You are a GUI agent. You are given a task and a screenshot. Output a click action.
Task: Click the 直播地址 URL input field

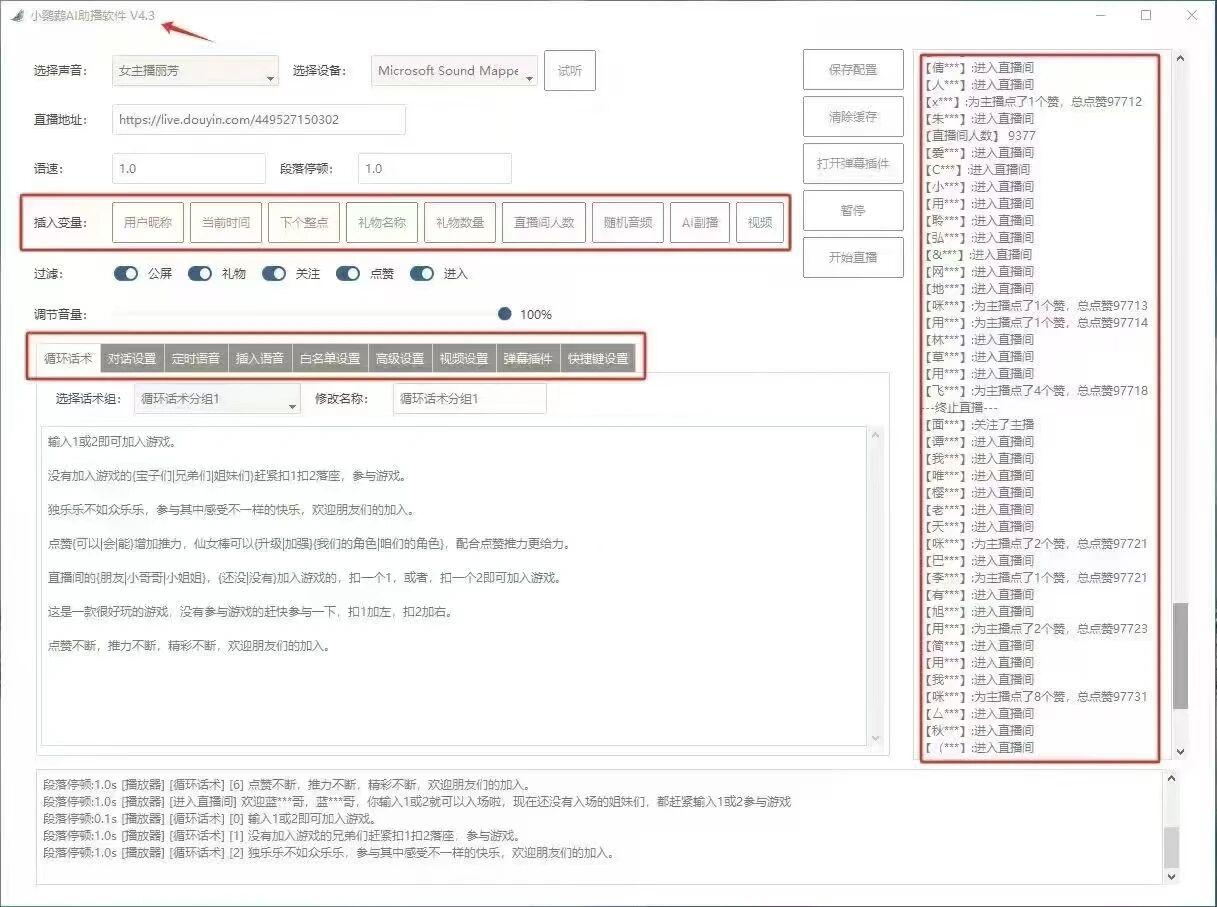click(x=258, y=120)
